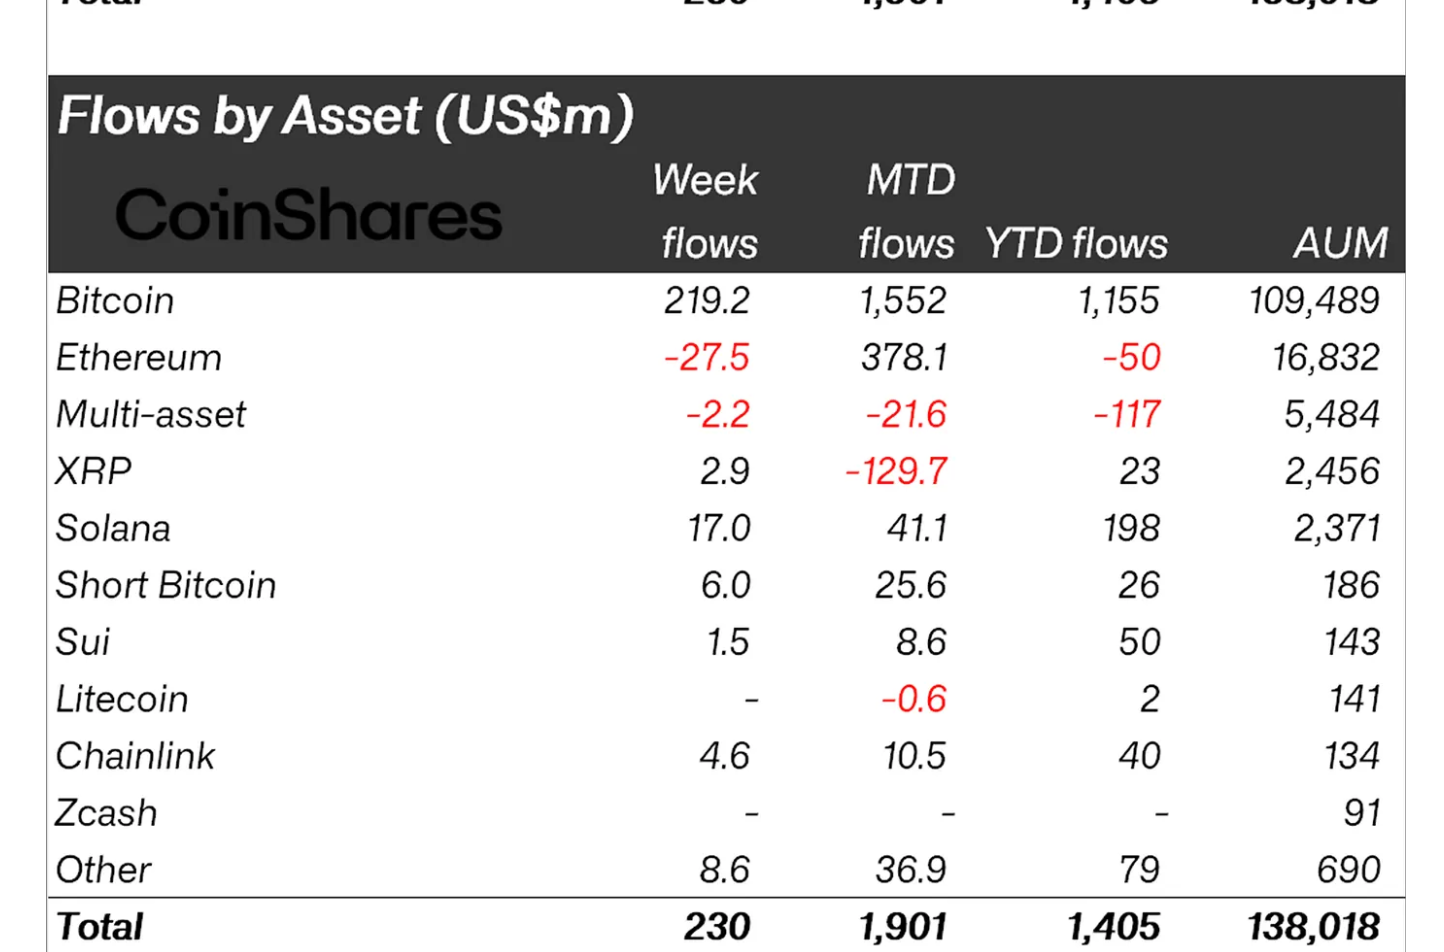Viewport: 1444px width, 952px height.
Task: Click the Zcash row label
Action: click(106, 814)
